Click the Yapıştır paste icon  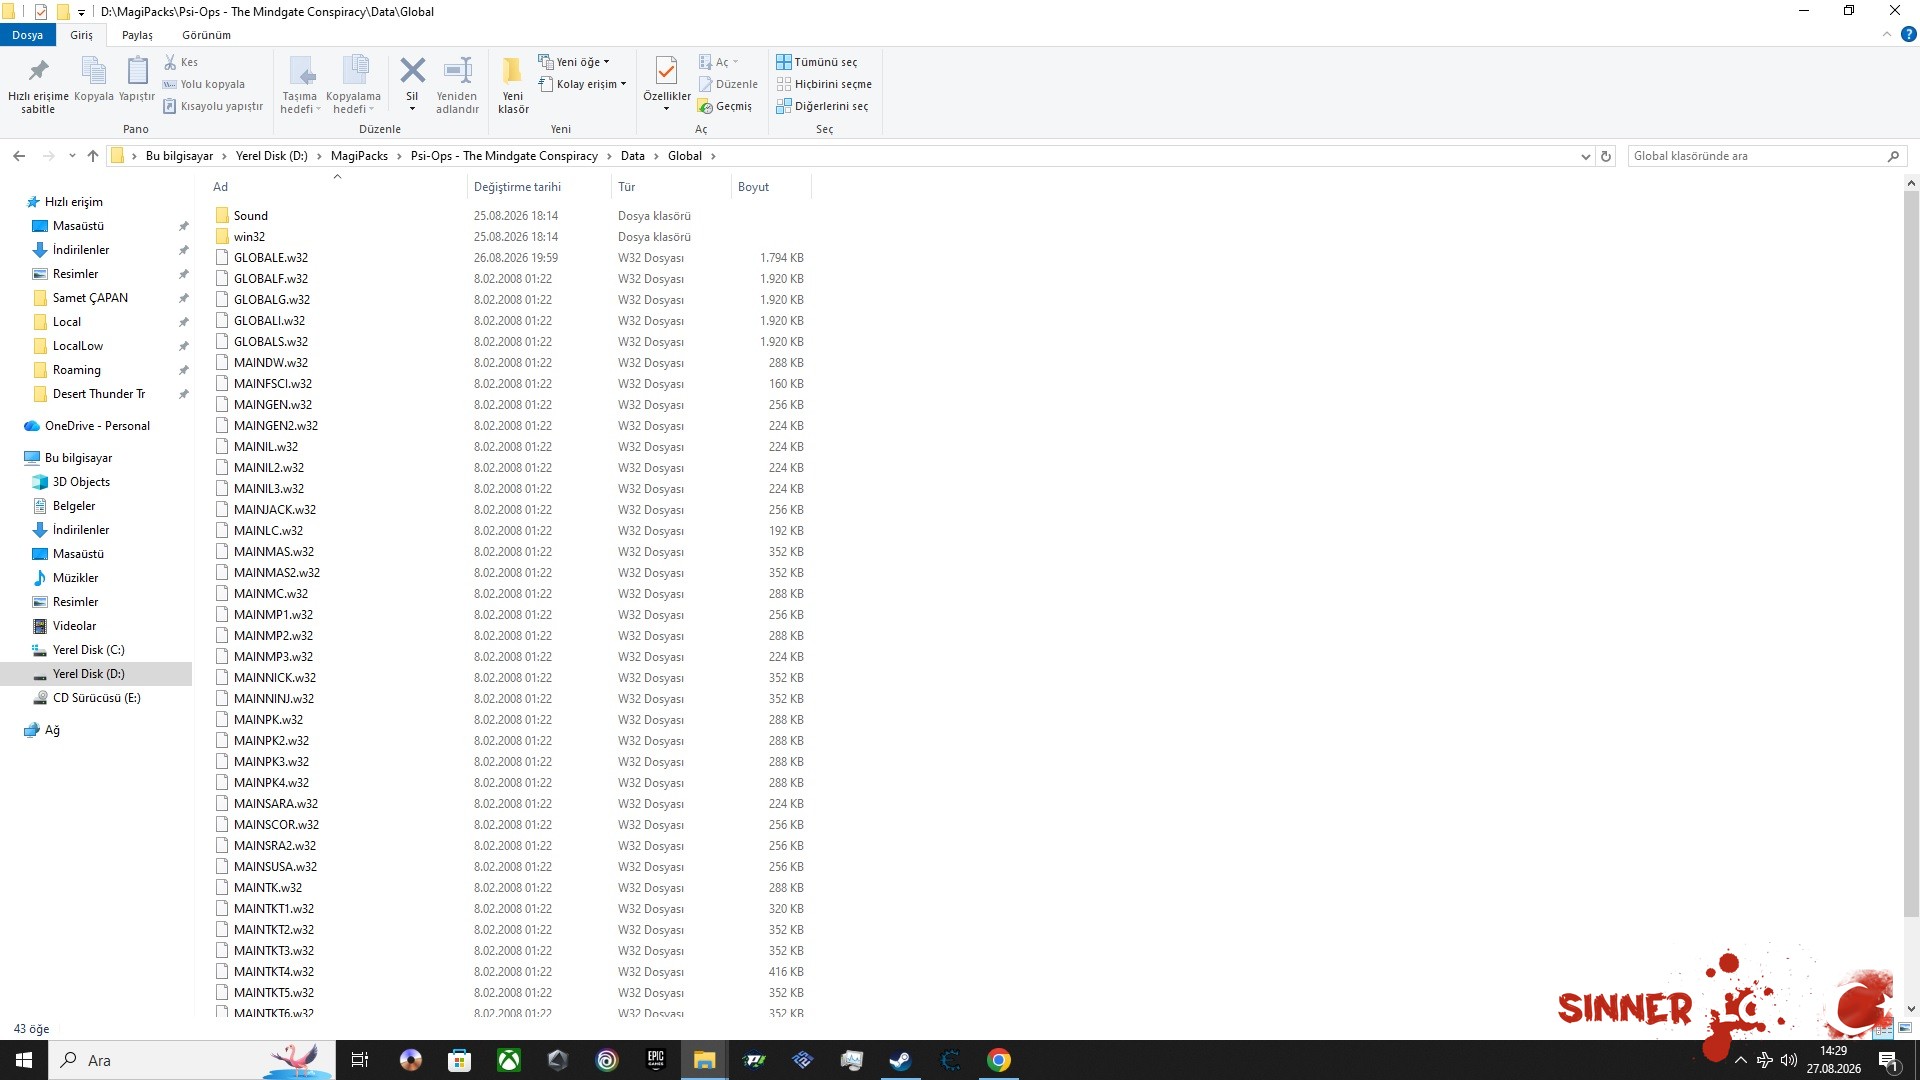click(x=137, y=72)
